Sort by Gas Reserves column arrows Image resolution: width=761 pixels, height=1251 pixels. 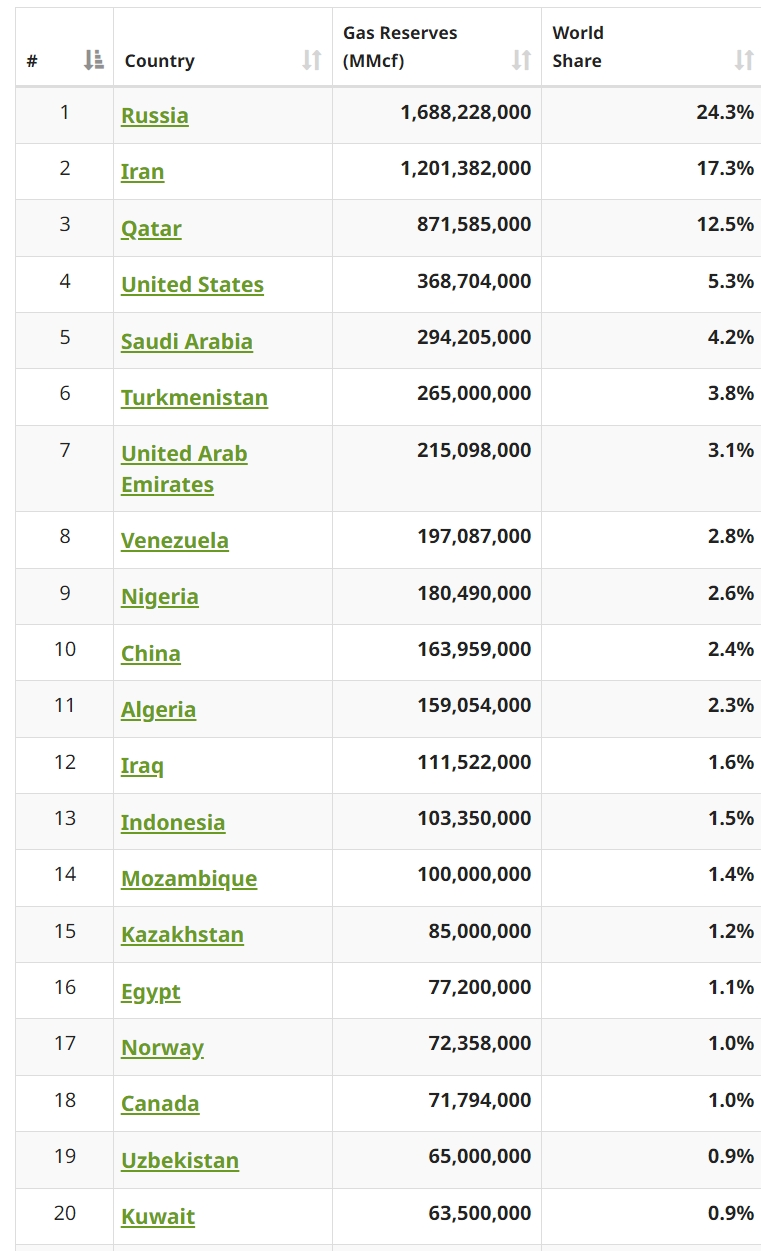[x=521, y=61]
